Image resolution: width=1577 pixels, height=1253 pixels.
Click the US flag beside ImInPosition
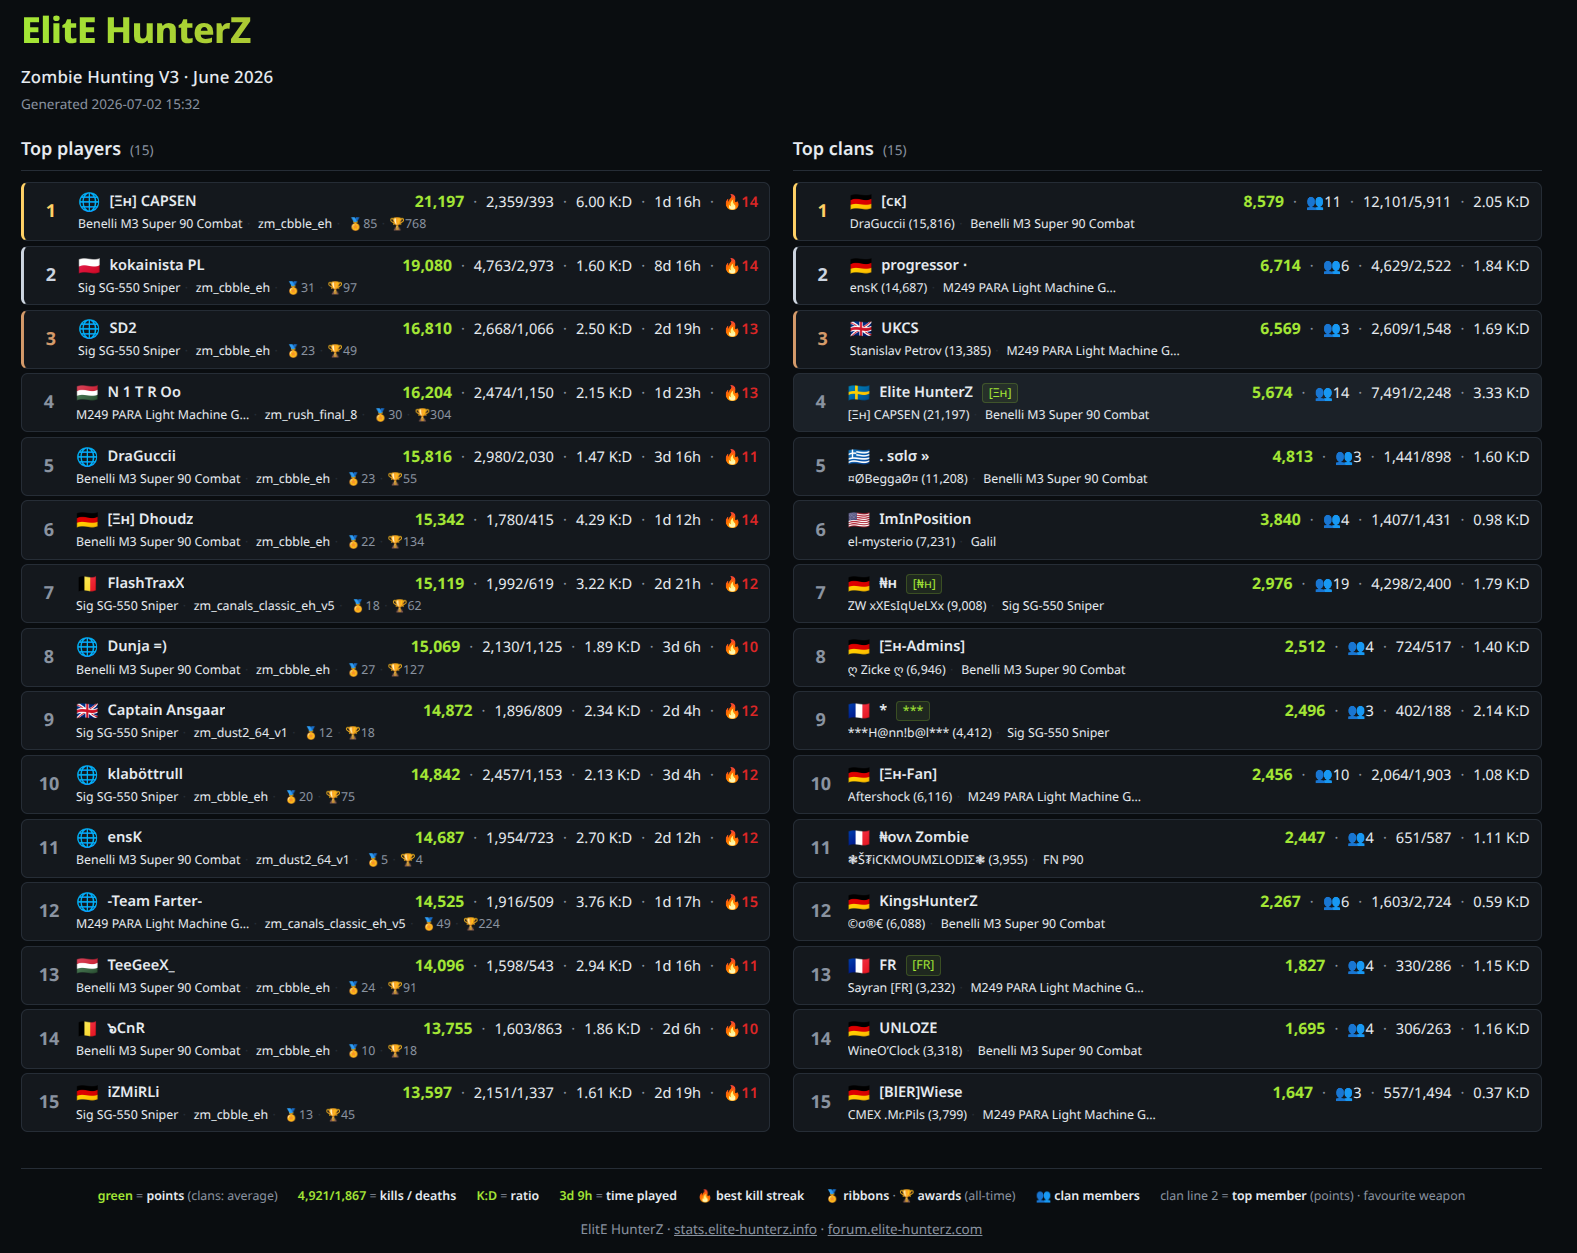tap(859, 520)
